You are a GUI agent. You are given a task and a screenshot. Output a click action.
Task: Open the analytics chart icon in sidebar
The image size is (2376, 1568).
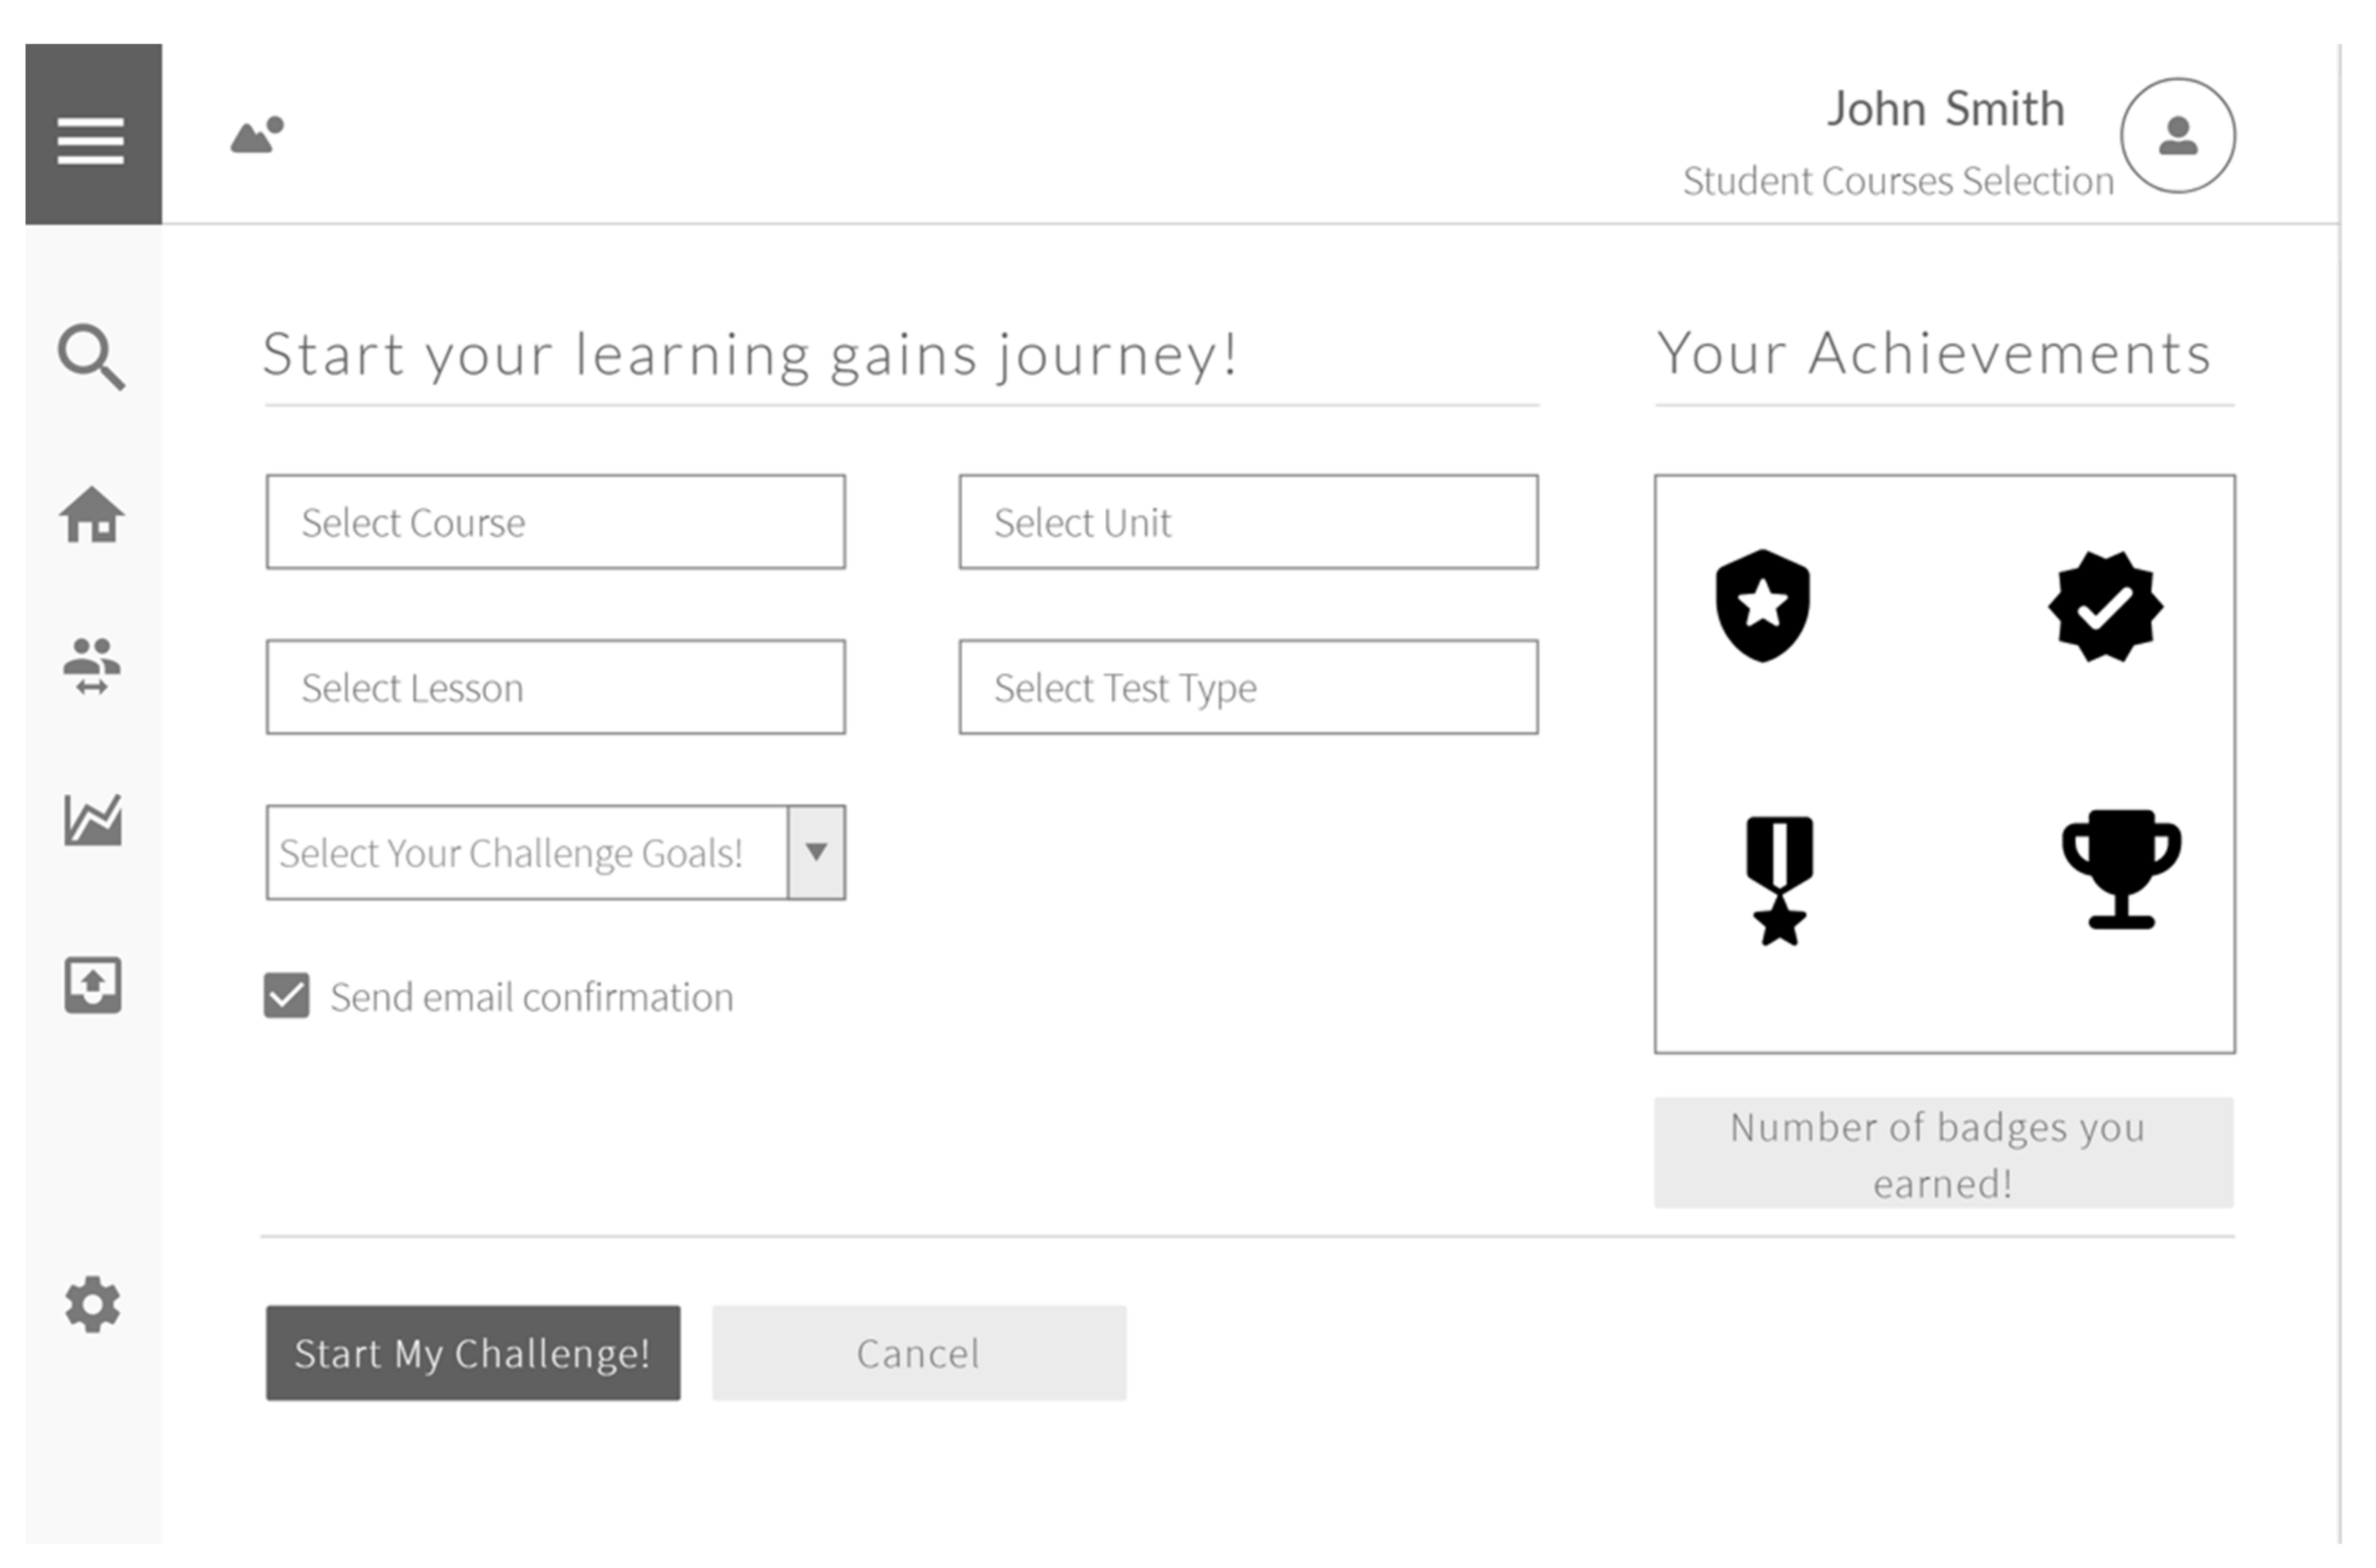[93, 820]
